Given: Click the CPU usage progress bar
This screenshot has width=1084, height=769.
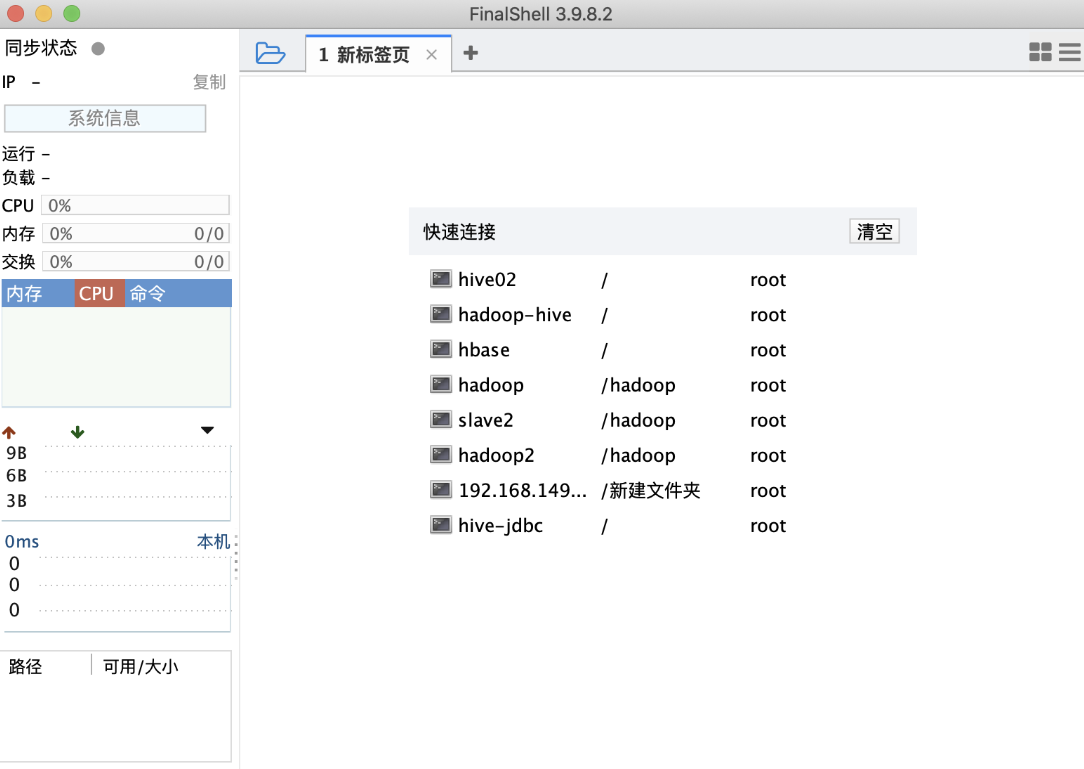Looking at the screenshot, I should click(136, 205).
